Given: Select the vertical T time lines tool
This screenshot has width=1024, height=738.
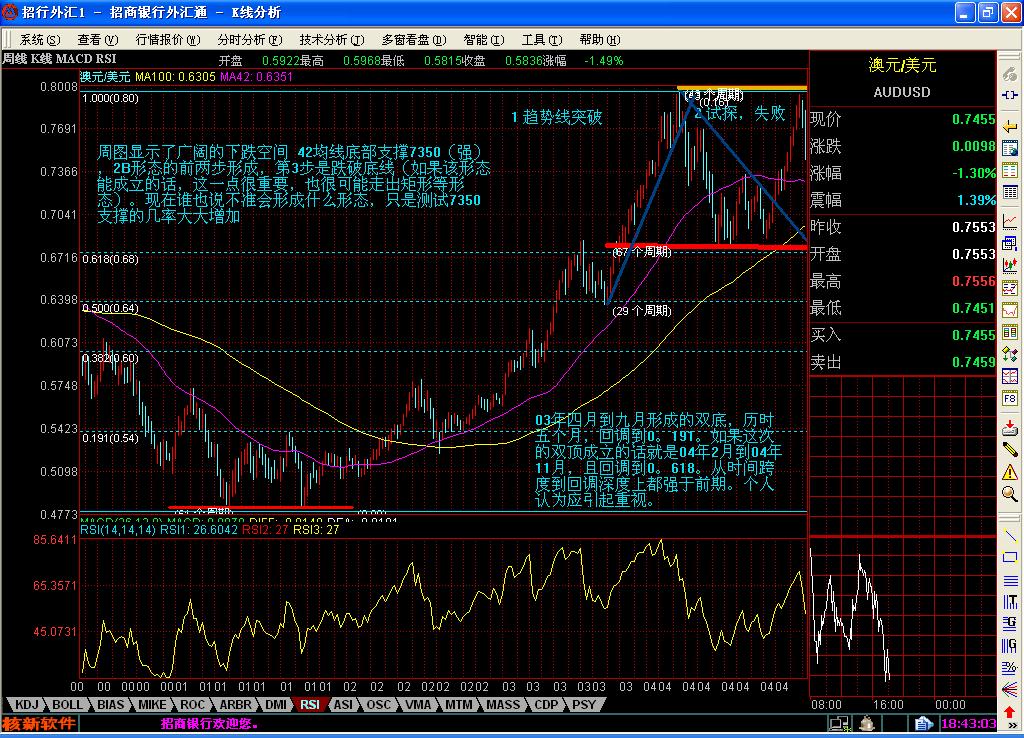Looking at the screenshot, I should click(x=1010, y=602).
